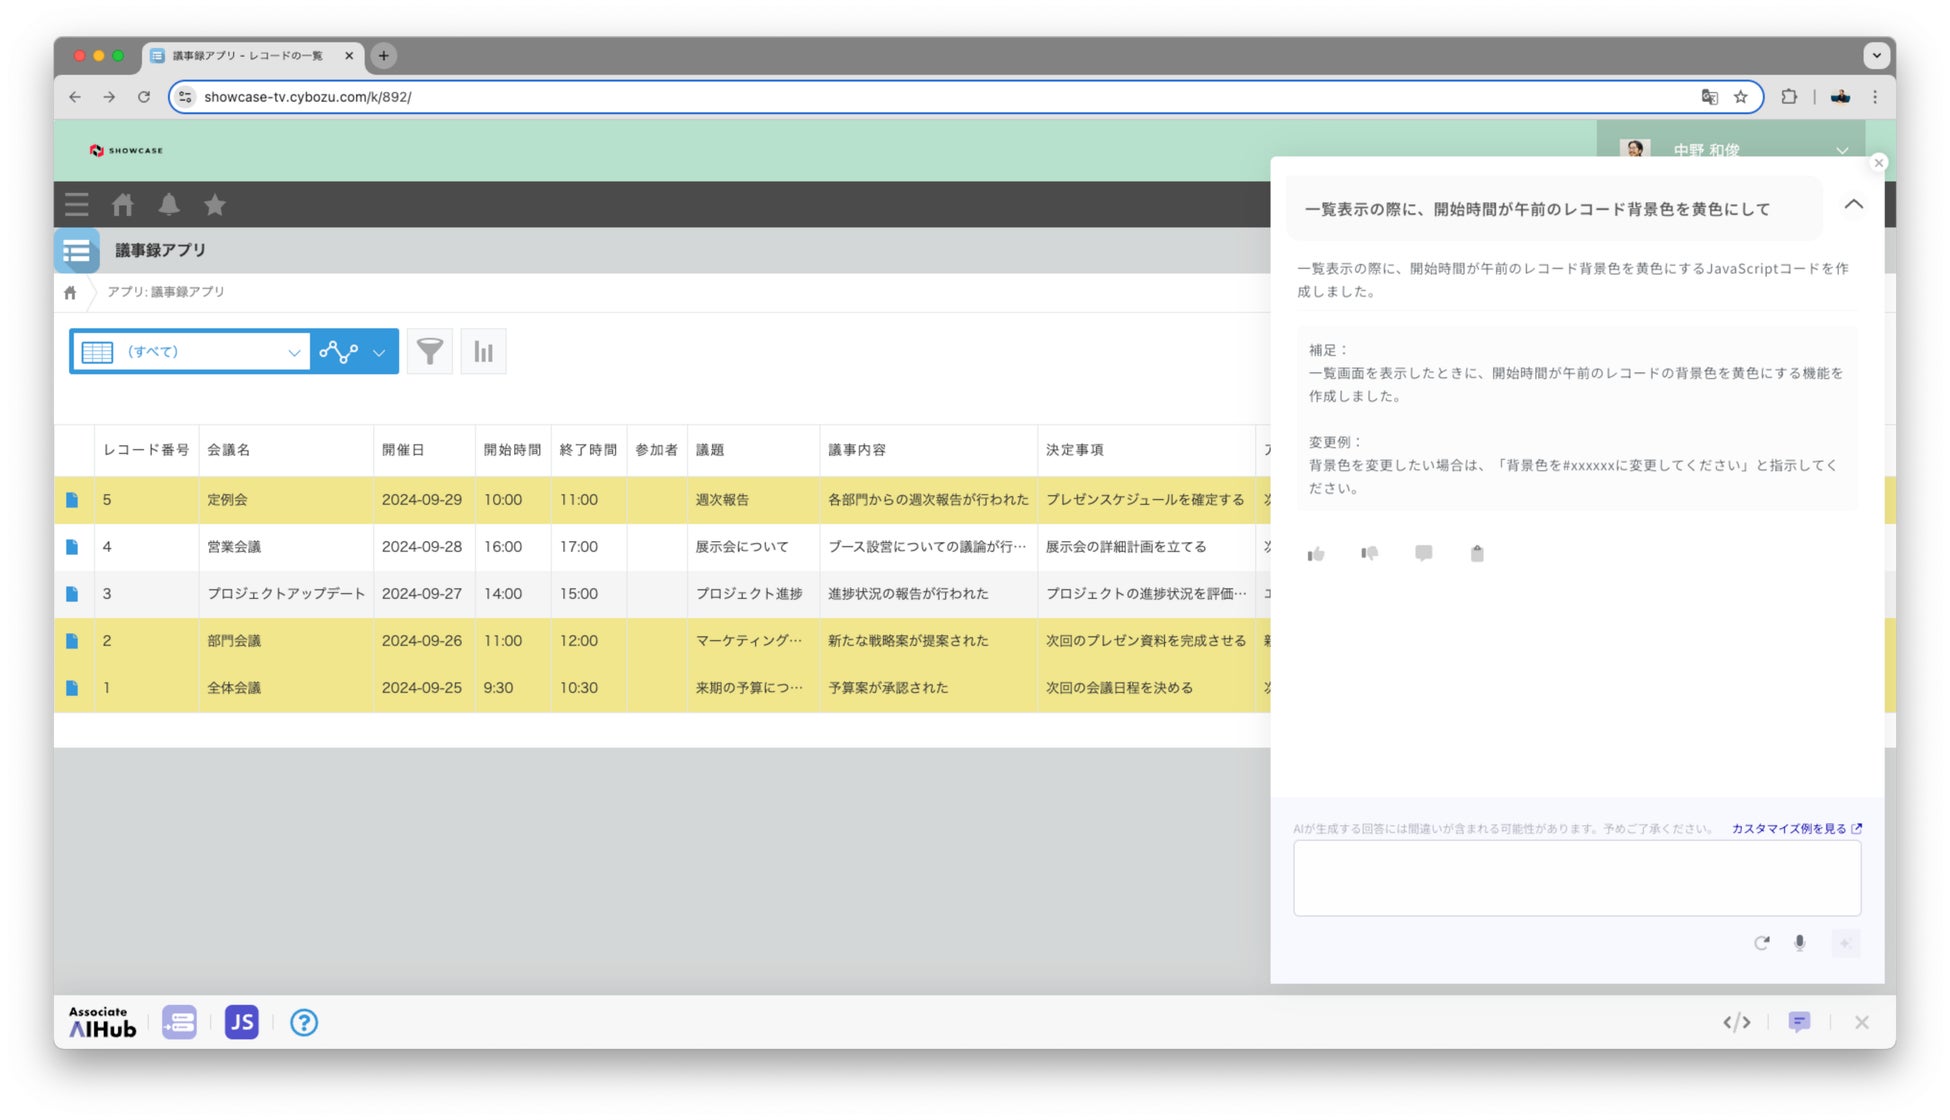Click the アプリ: 議事録アプリ breadcrumb

point(166,292)
